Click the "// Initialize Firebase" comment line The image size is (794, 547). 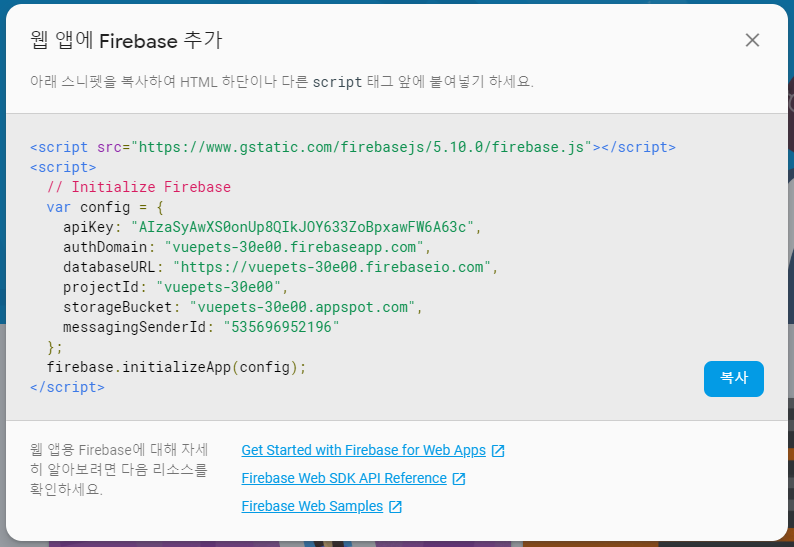139,187
